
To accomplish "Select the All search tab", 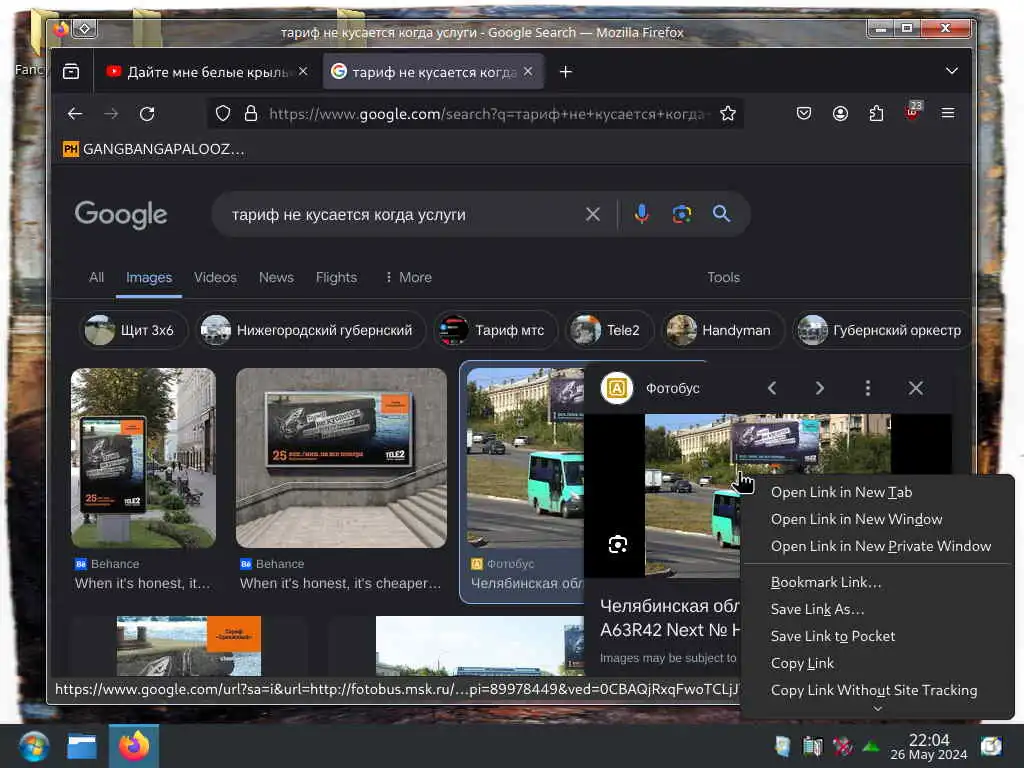I will 97,278.
